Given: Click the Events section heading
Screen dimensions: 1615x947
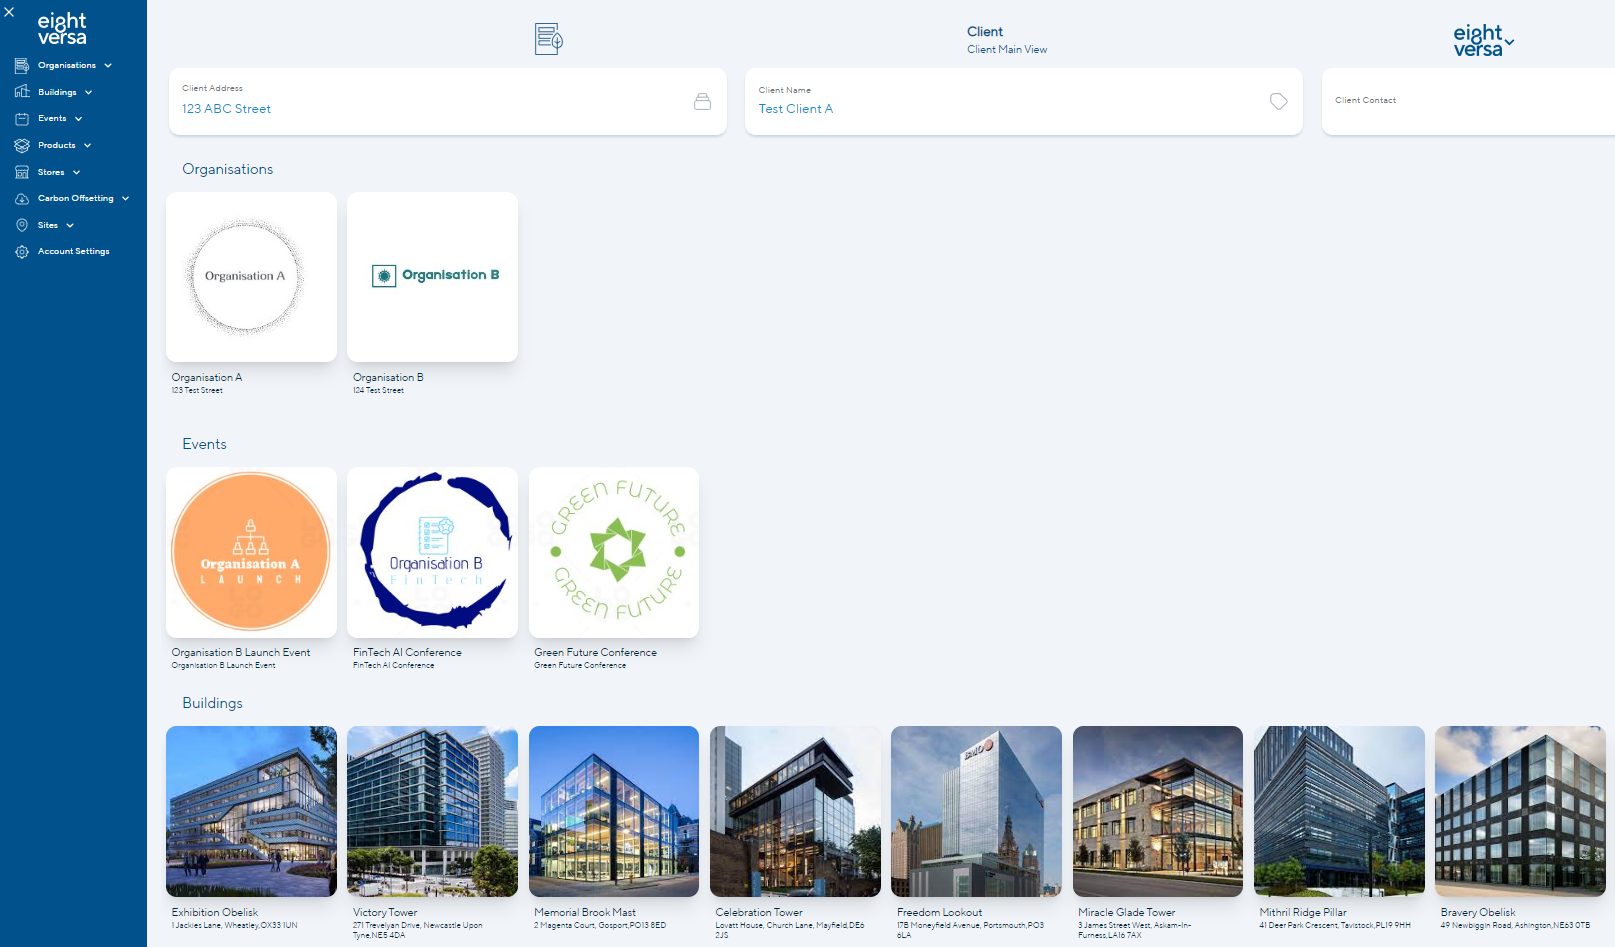Looking at the screenshot, I should click(204, 444).
